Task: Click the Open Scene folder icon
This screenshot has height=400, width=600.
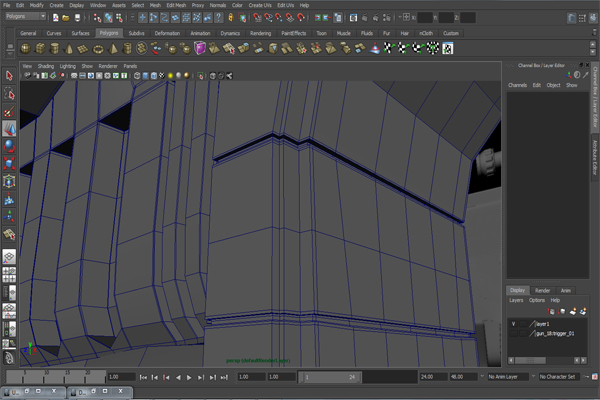Action: click(66, 18)
